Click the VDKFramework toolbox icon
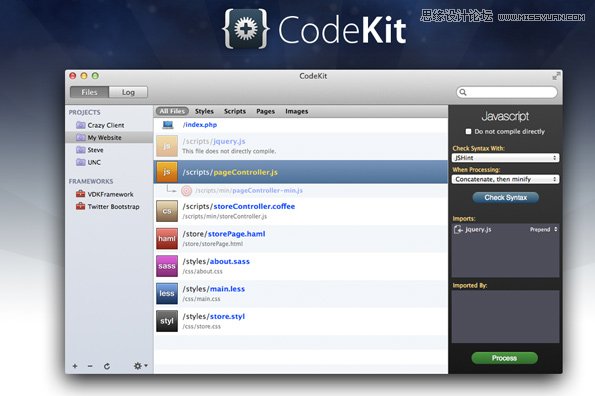The height and width of the screenshot is (396, 595). pyautogui.click(x=80, y=194)
